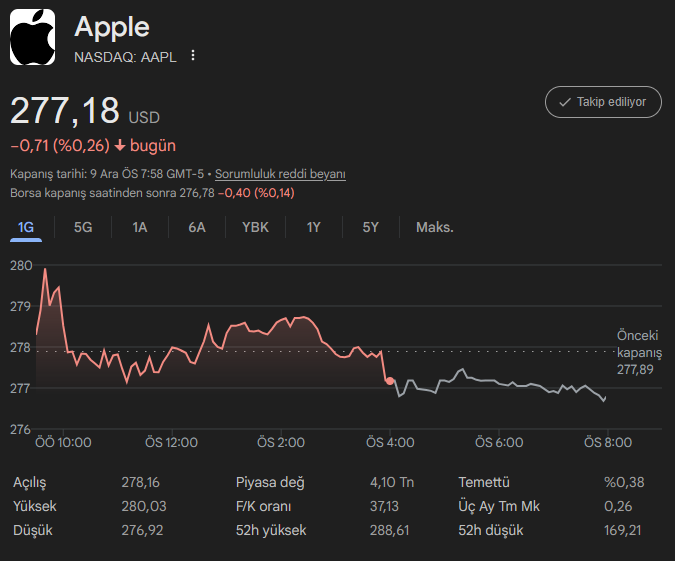Click the Temettü dividend label
The width and height of the screenshot is (675, 561).
pos(484,482)
